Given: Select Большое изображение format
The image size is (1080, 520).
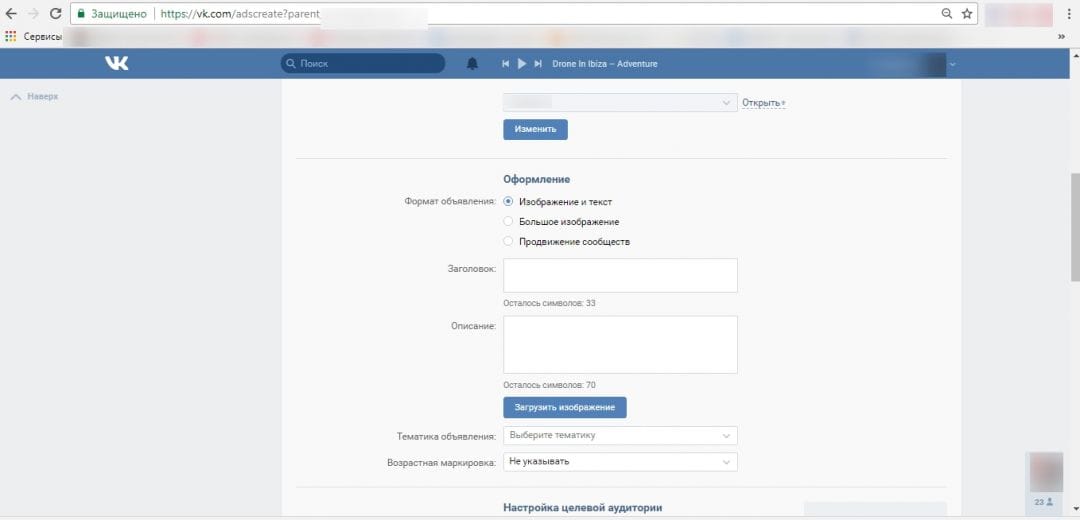Looking at the screenshot, I should [x=508, y=222].
